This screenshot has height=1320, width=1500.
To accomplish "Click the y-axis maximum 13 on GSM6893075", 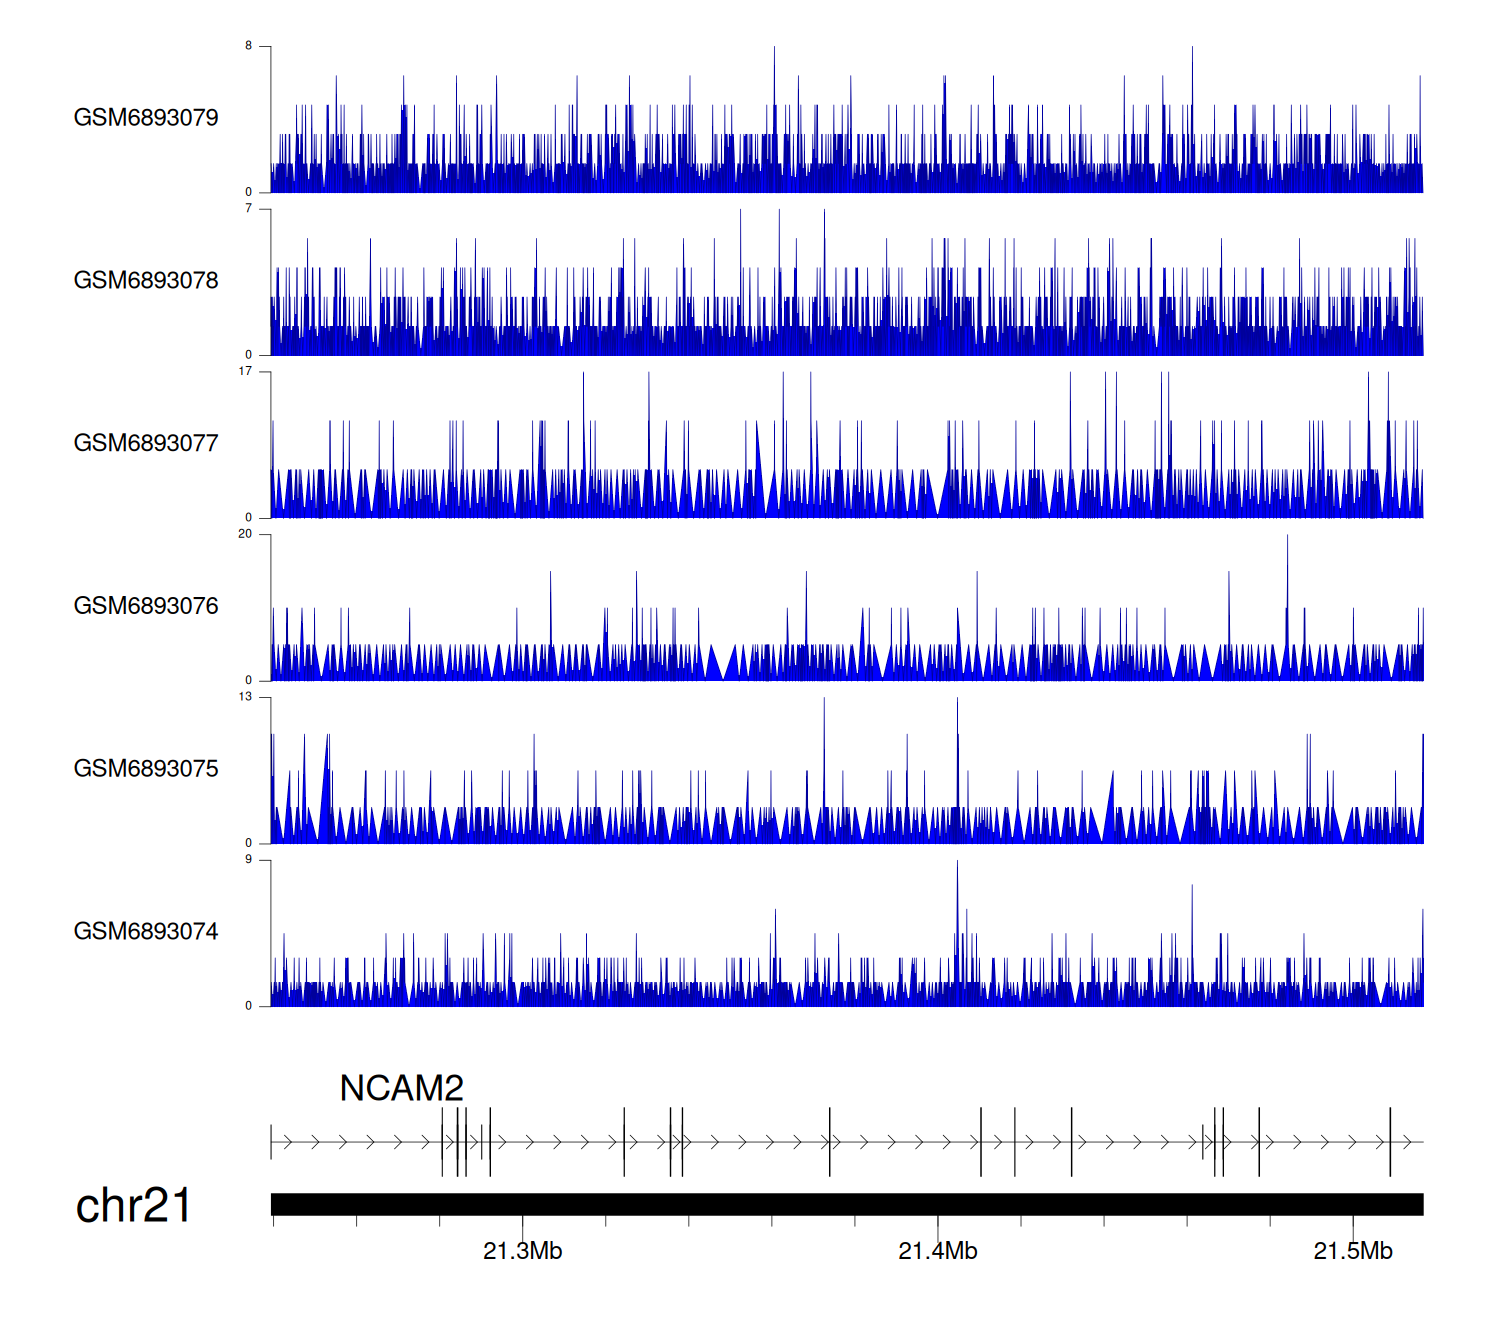I will [x=245, y=697].
